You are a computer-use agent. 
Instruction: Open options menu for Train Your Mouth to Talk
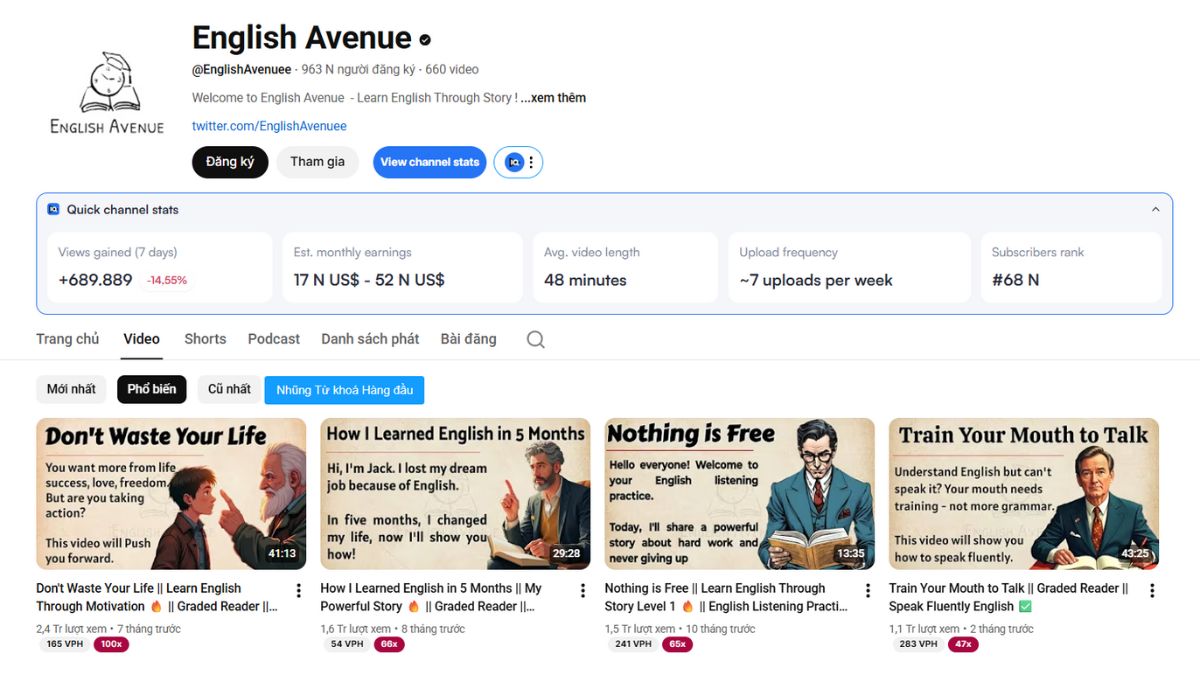pyautogui.click(x=1151, y=590)
